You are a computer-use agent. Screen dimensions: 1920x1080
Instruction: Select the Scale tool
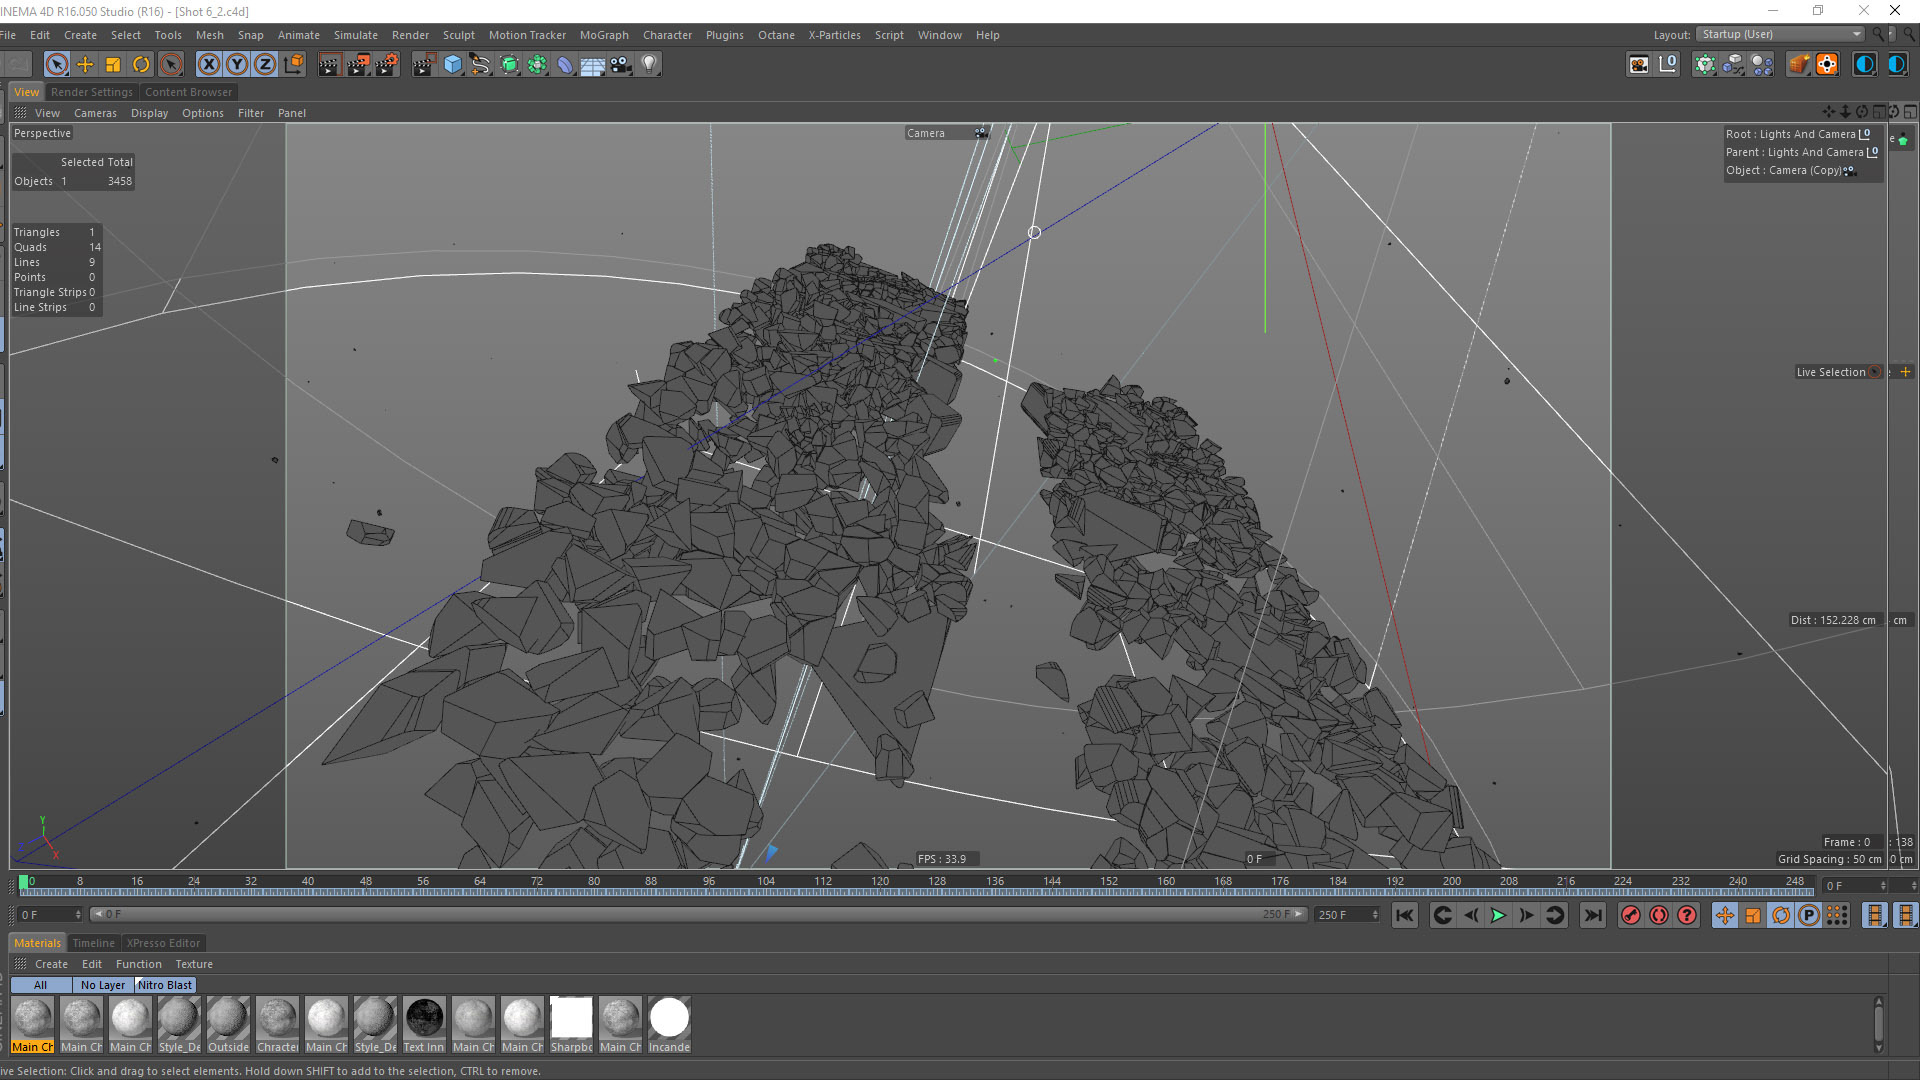113,65
